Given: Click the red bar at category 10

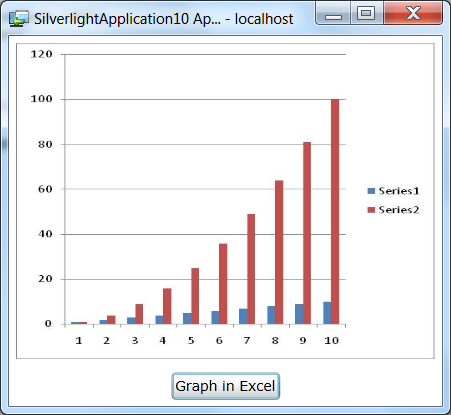Looking at the screenshot, I should 335,212.
